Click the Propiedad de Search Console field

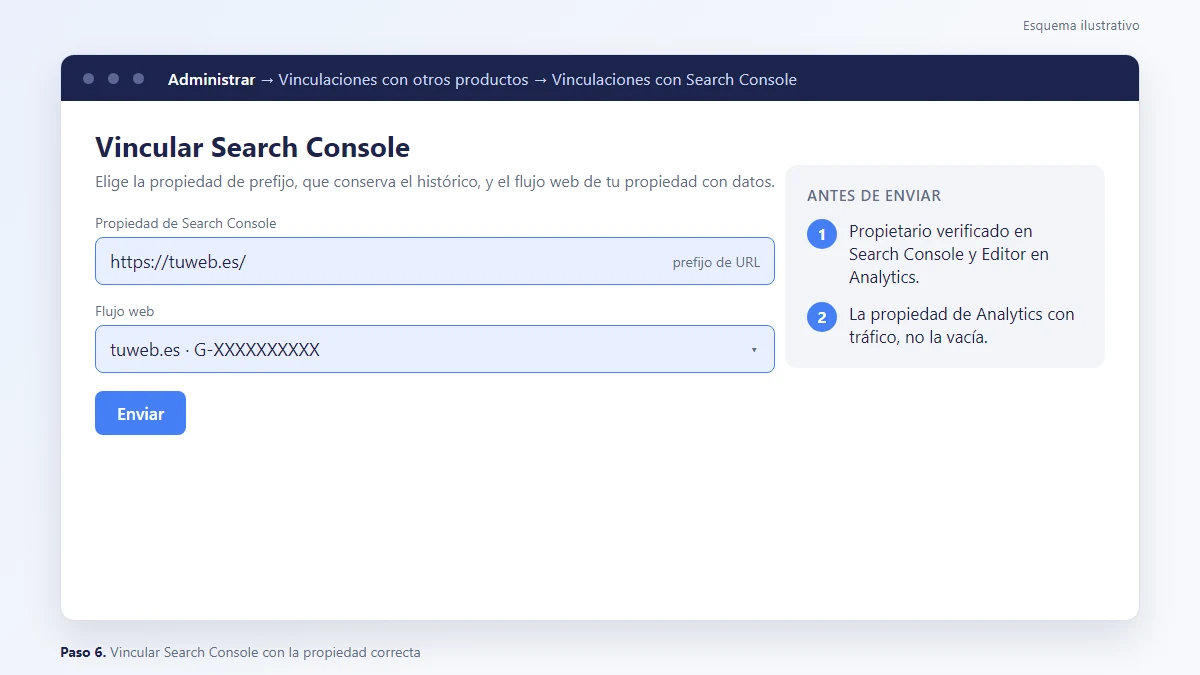click(x=434, y=261)
